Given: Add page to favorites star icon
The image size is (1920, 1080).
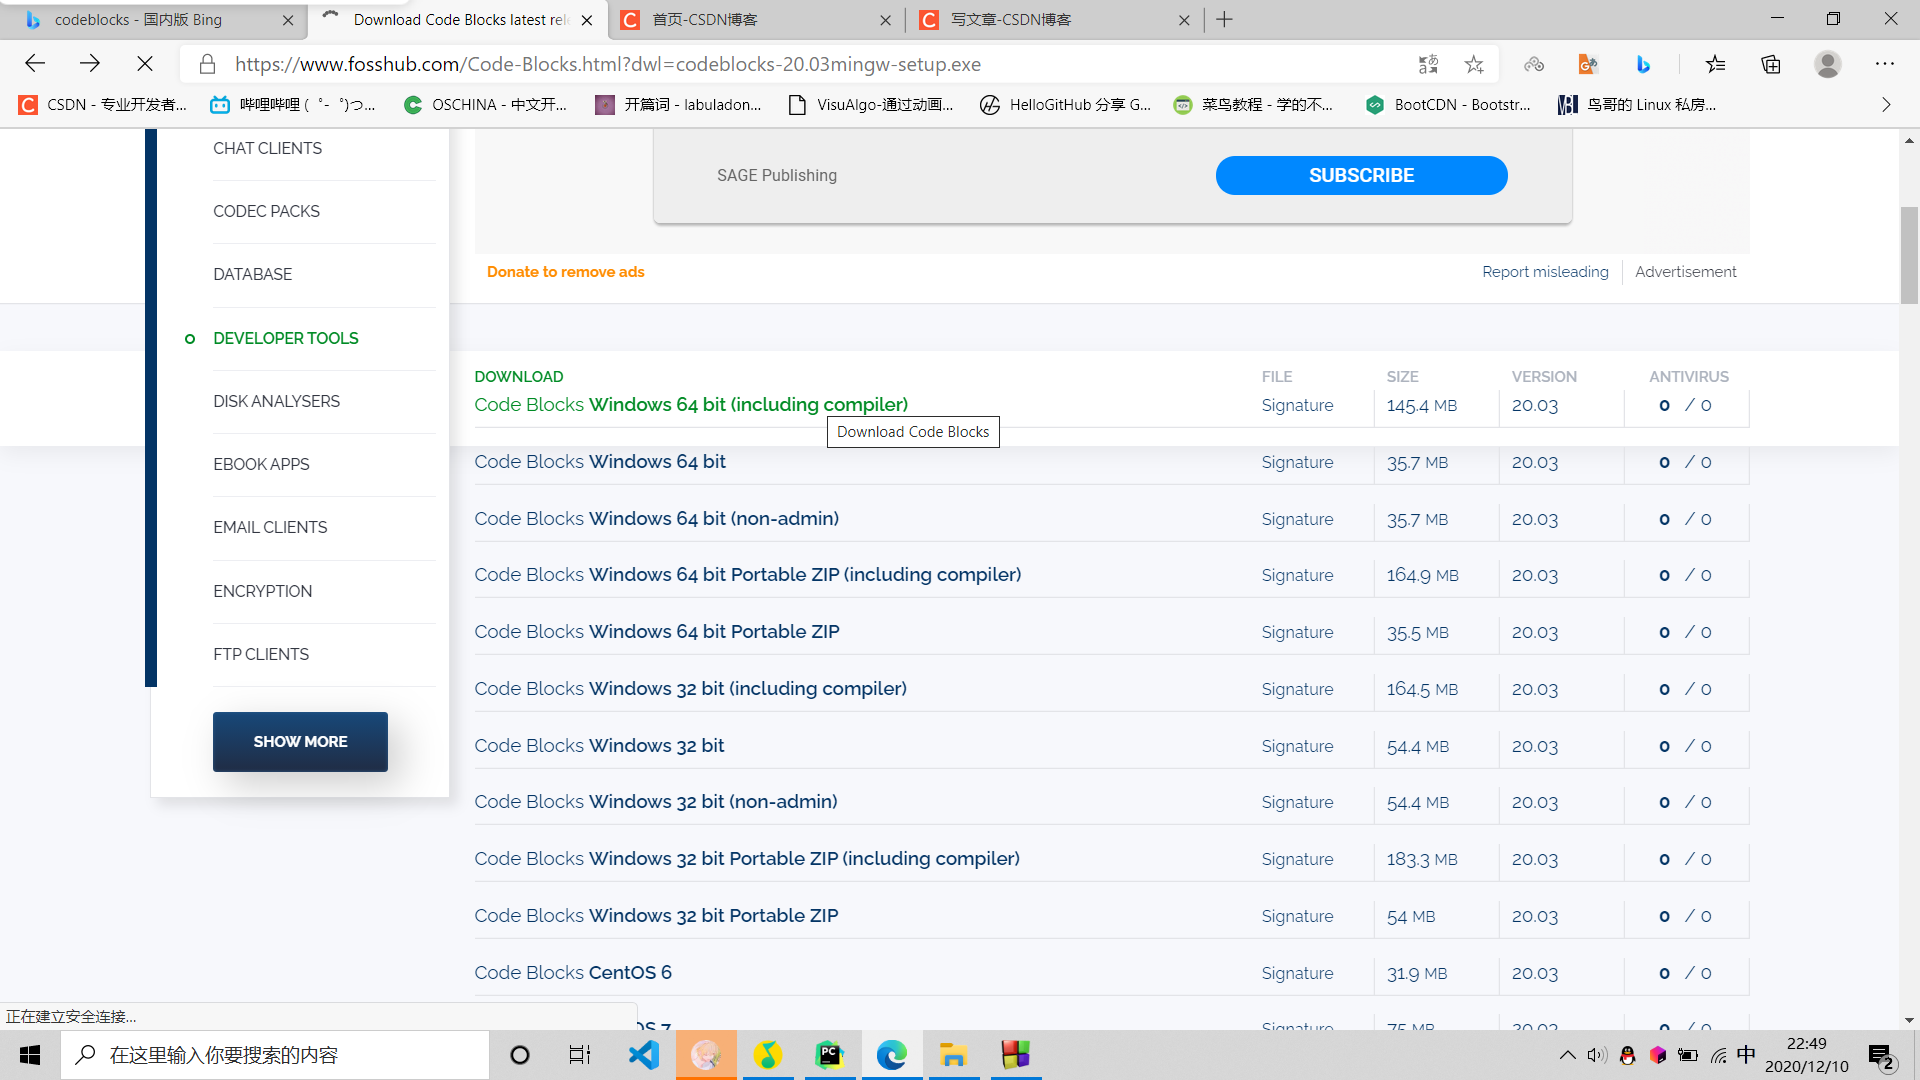Looking at the screenshot, I should [1474, 64].
